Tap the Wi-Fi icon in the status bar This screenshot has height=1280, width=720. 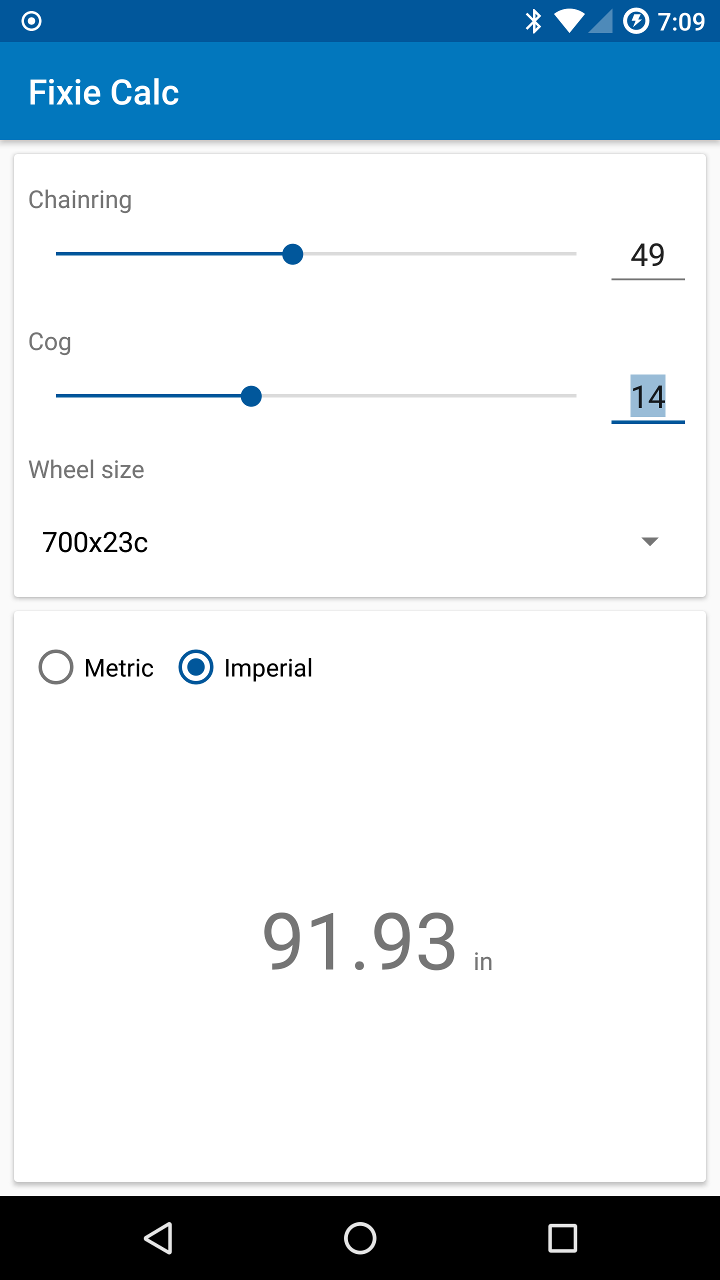pos(567,20)
